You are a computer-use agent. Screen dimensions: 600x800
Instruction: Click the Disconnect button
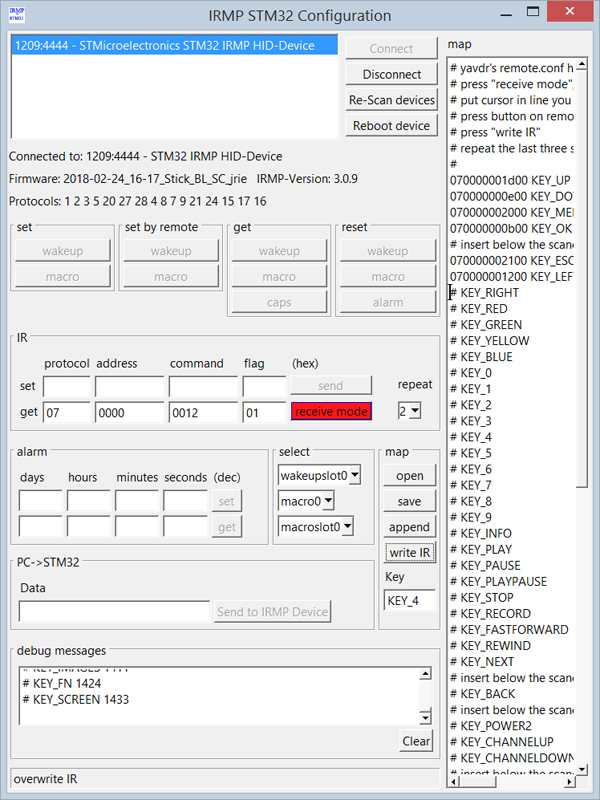pyautogui.click(x=392, y=74)
